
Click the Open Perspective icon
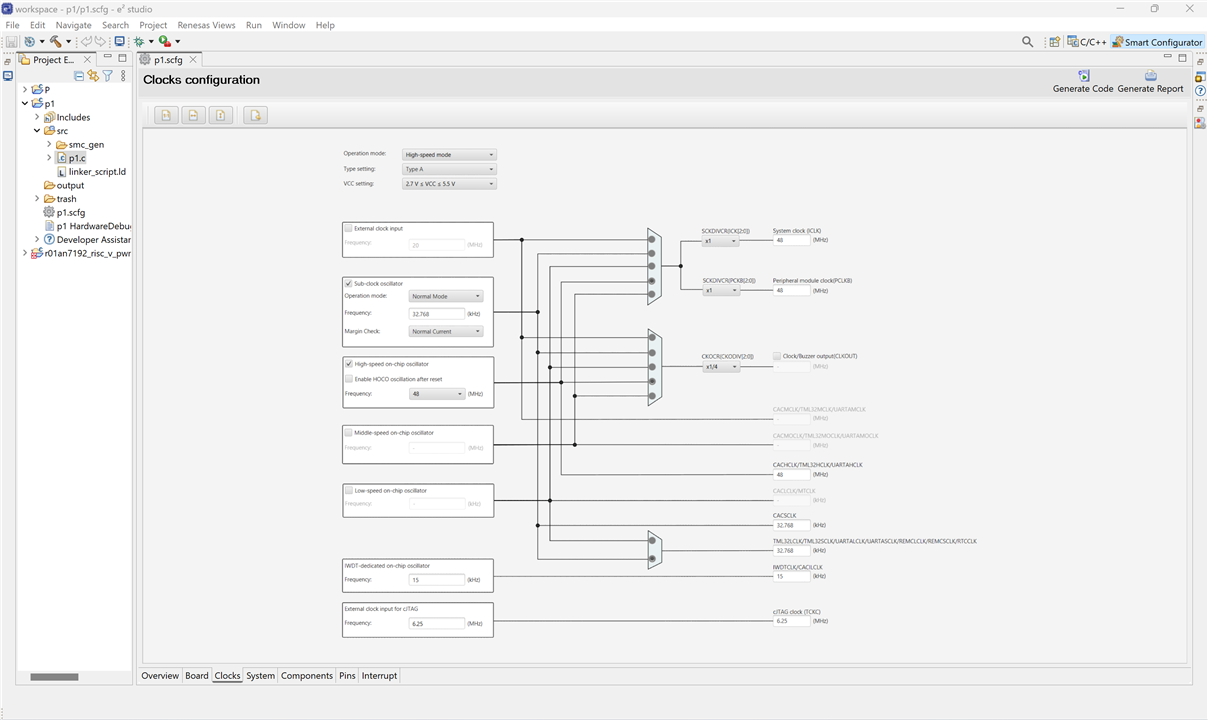click(x=1054, y=42)
